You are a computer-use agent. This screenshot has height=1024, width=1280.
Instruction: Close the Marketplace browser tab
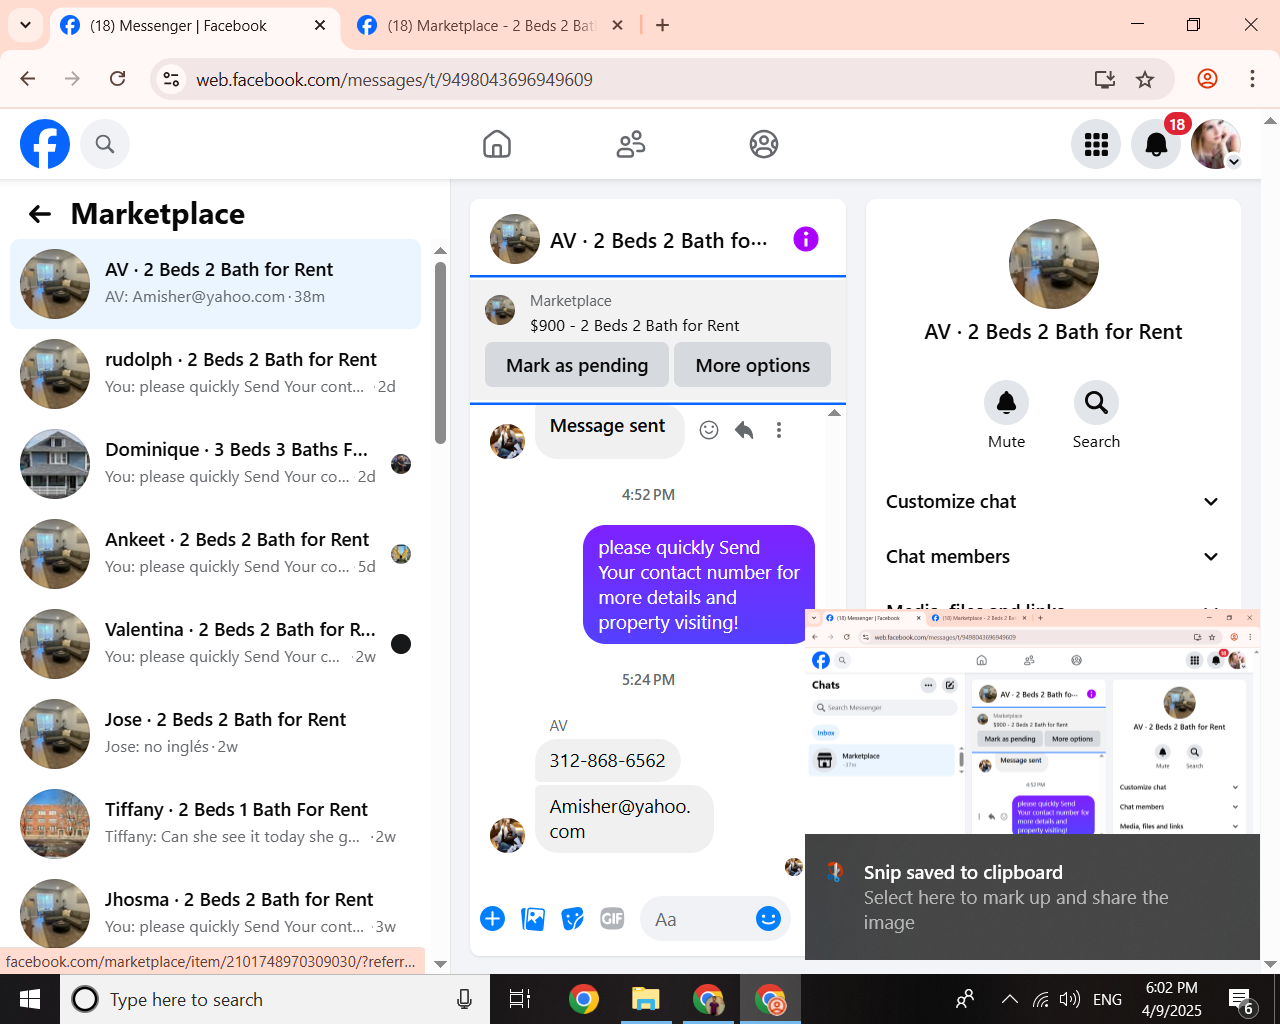tap(618, 26)
